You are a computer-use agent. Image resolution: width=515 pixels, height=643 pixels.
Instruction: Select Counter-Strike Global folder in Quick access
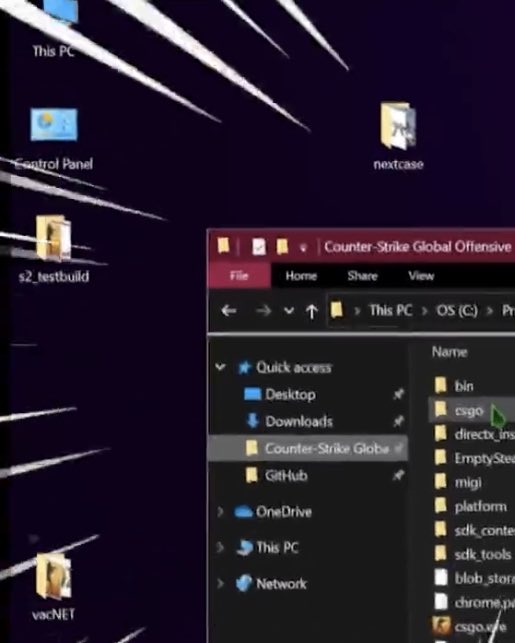[308, 448]
